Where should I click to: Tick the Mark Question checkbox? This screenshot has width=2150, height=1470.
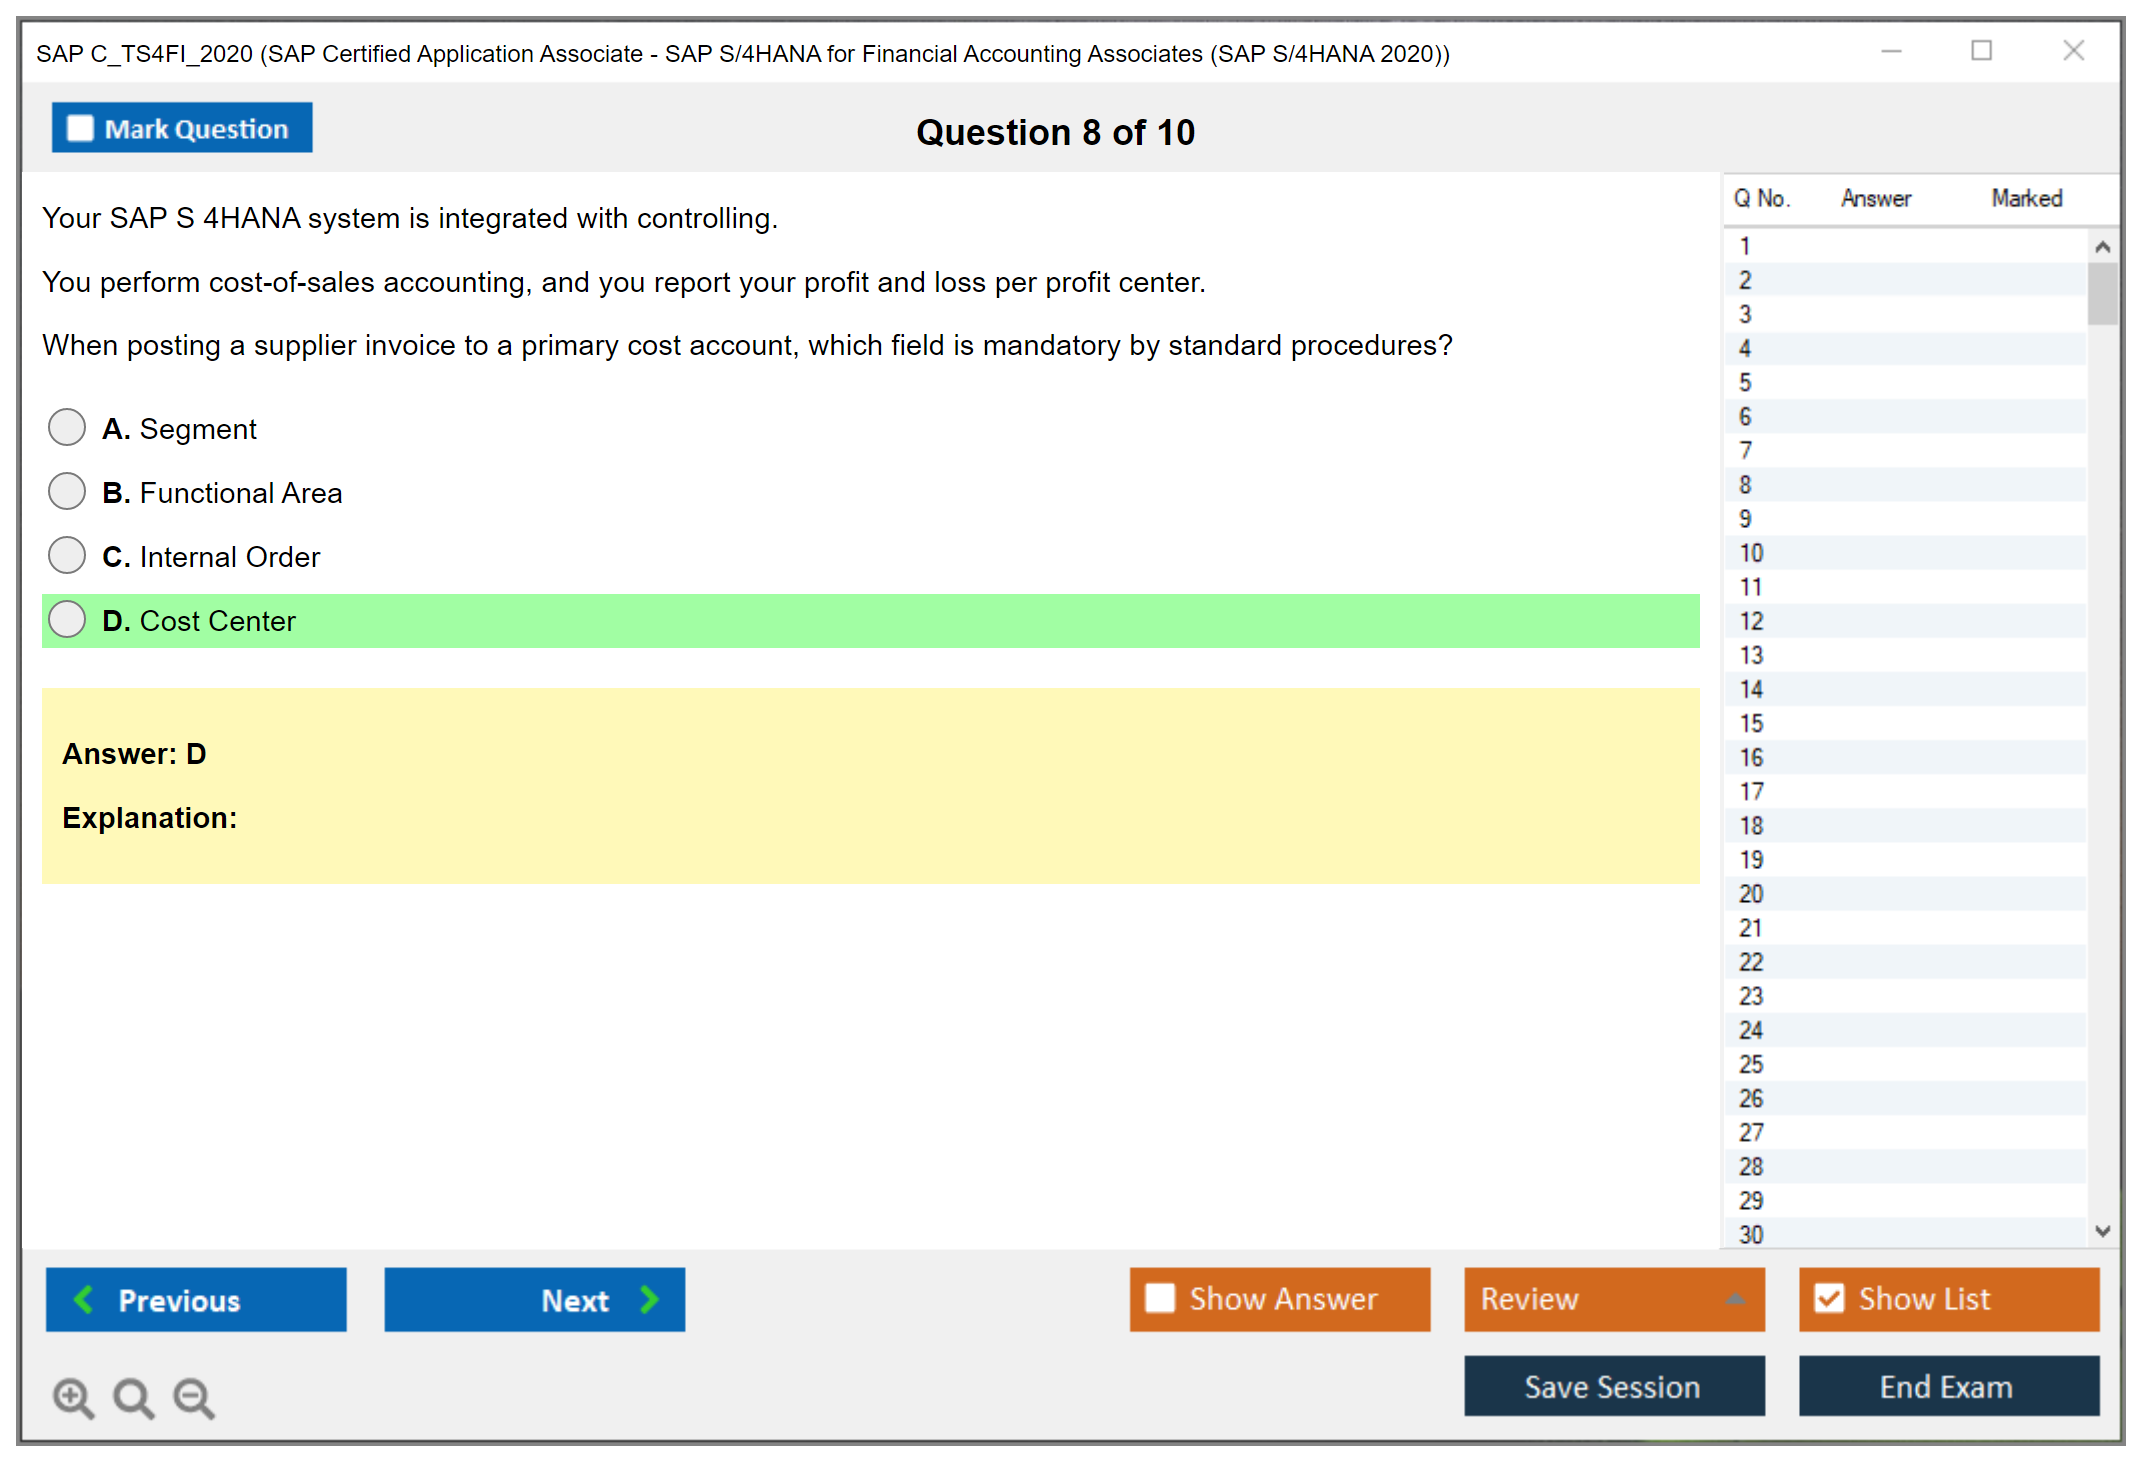tap(80, 128)
